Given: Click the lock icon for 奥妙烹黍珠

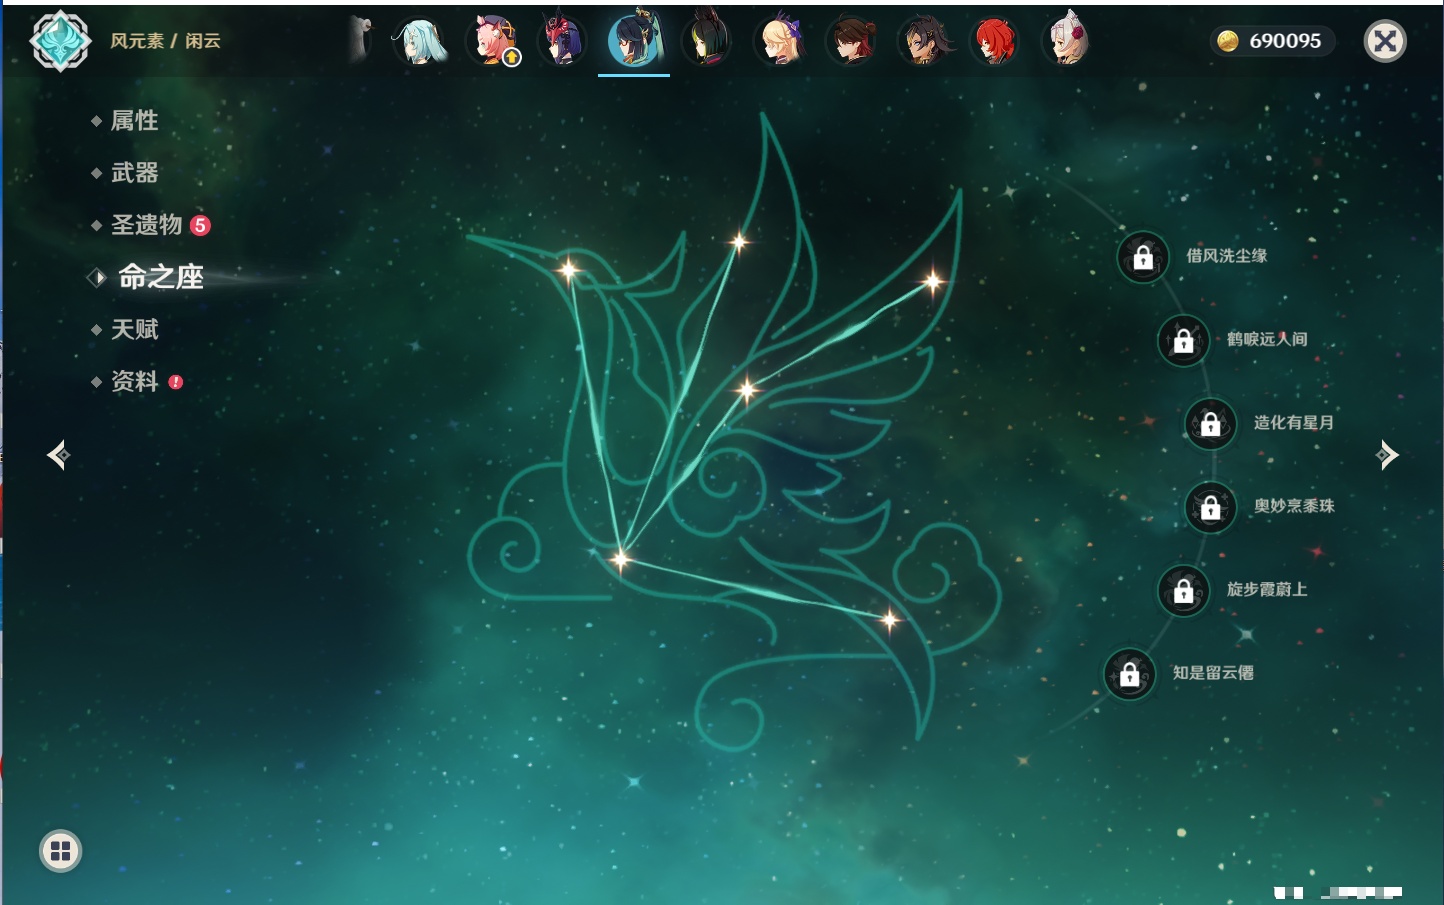Looking at the screenshot, I should tap(1211, 508).
